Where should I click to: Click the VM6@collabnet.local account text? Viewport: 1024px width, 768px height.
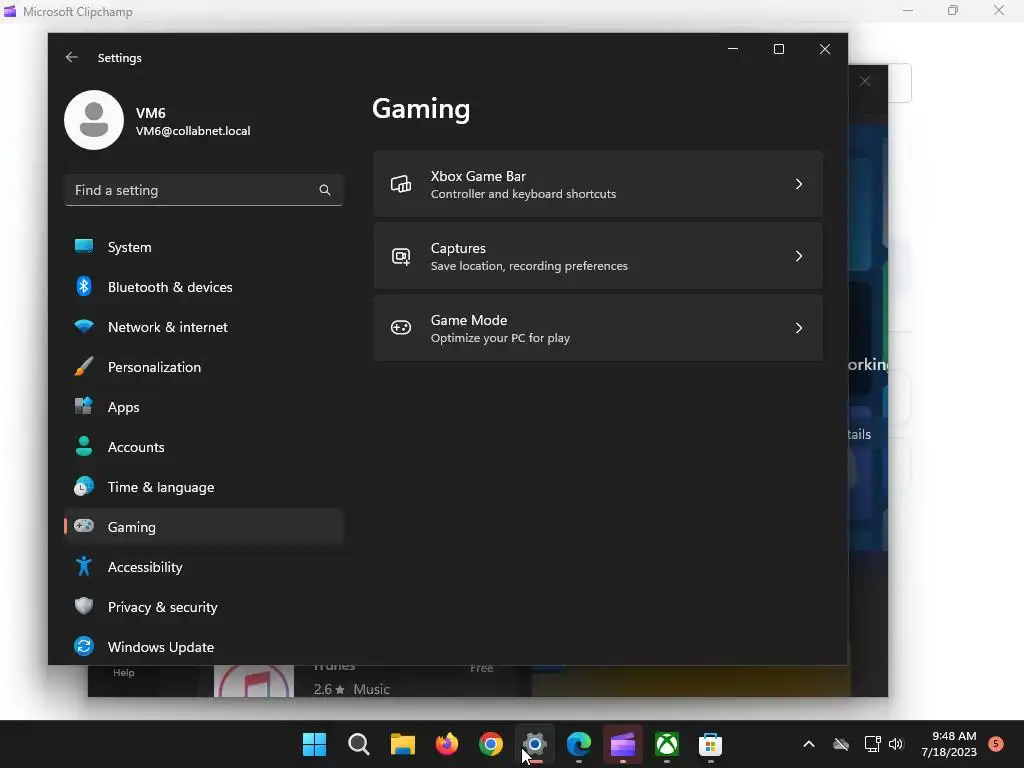click(193, 131)
